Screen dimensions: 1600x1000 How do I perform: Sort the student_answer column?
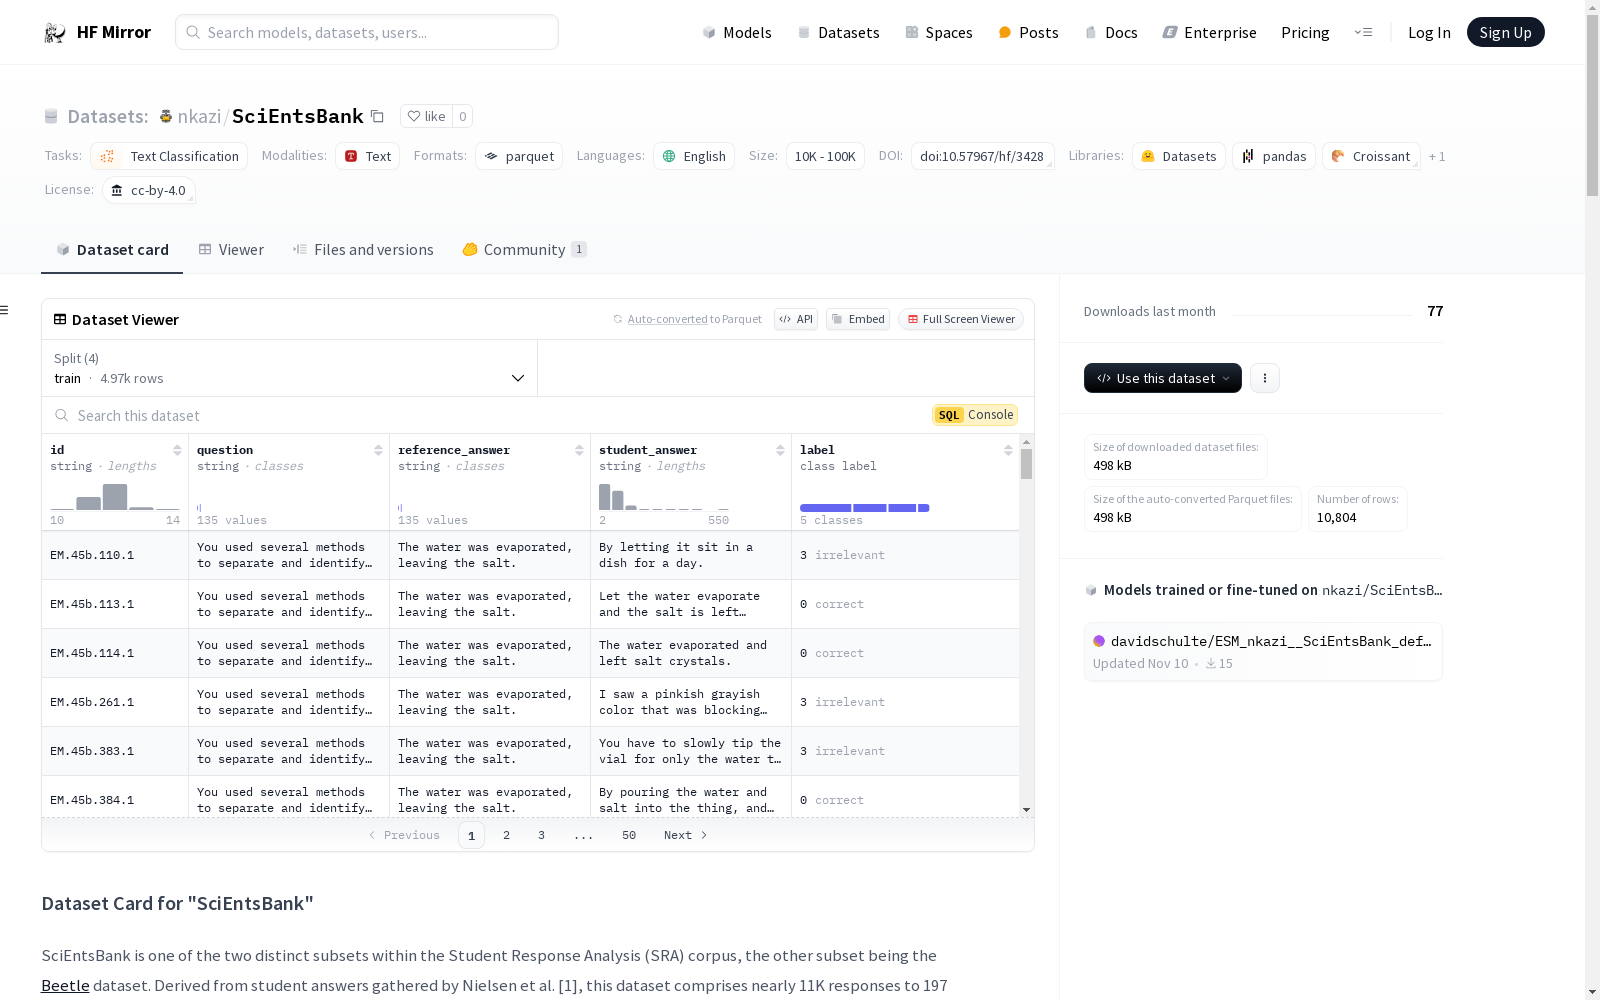780,450
